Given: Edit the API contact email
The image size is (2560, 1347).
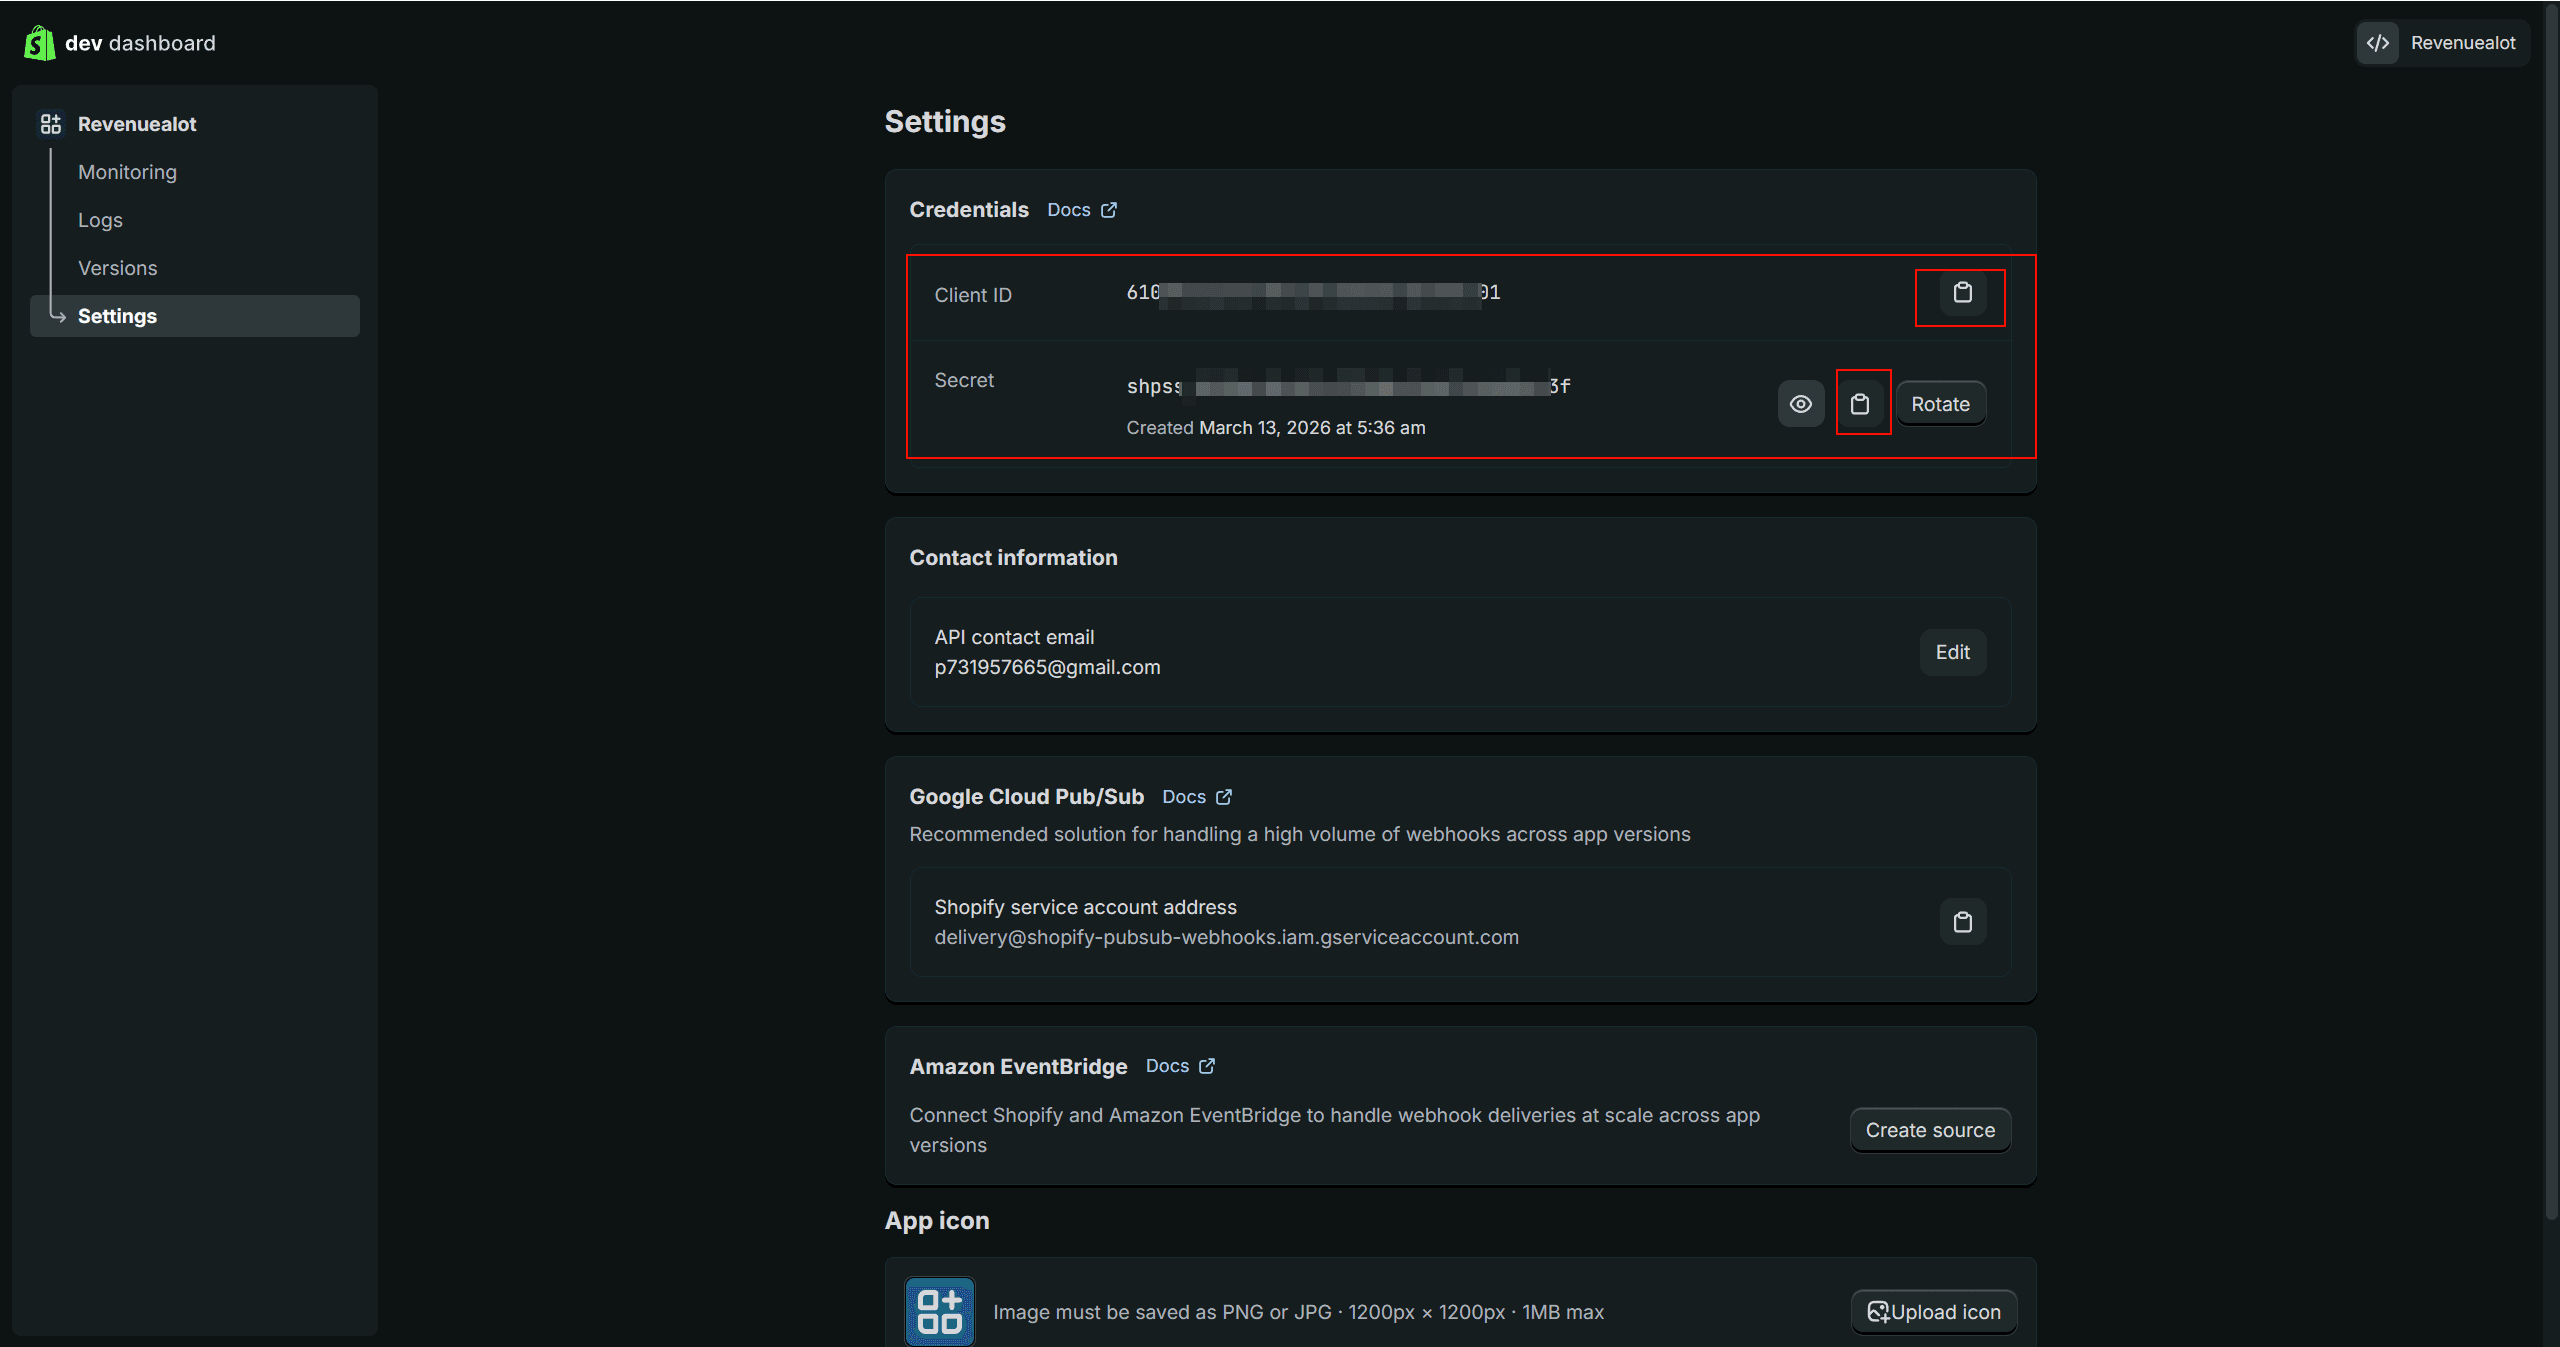Looking at the screenshot, I should pos(1953,651).
